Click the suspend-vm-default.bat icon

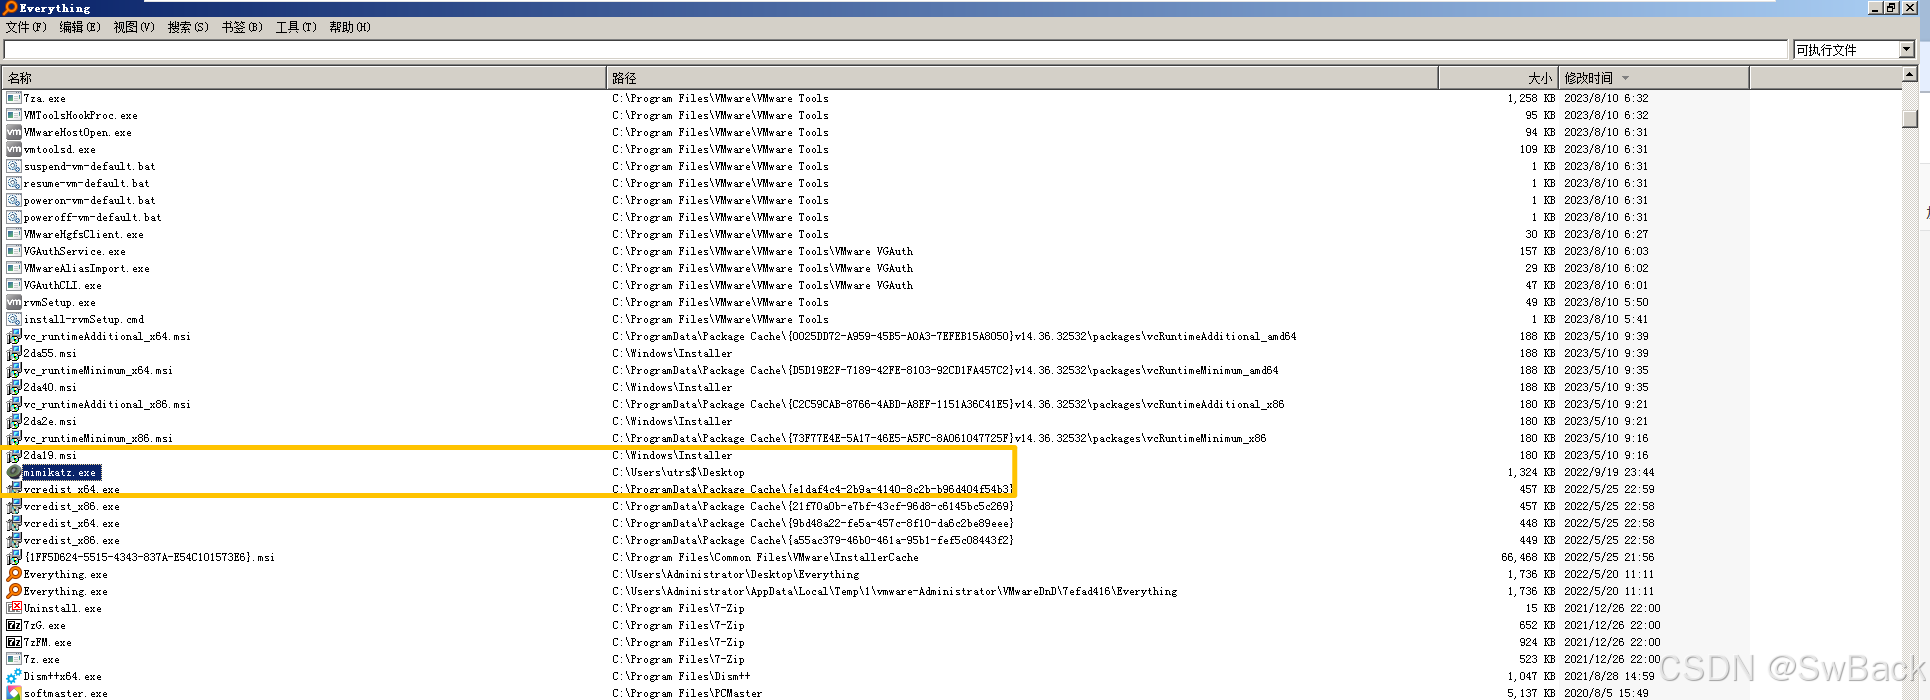[14, 166]
